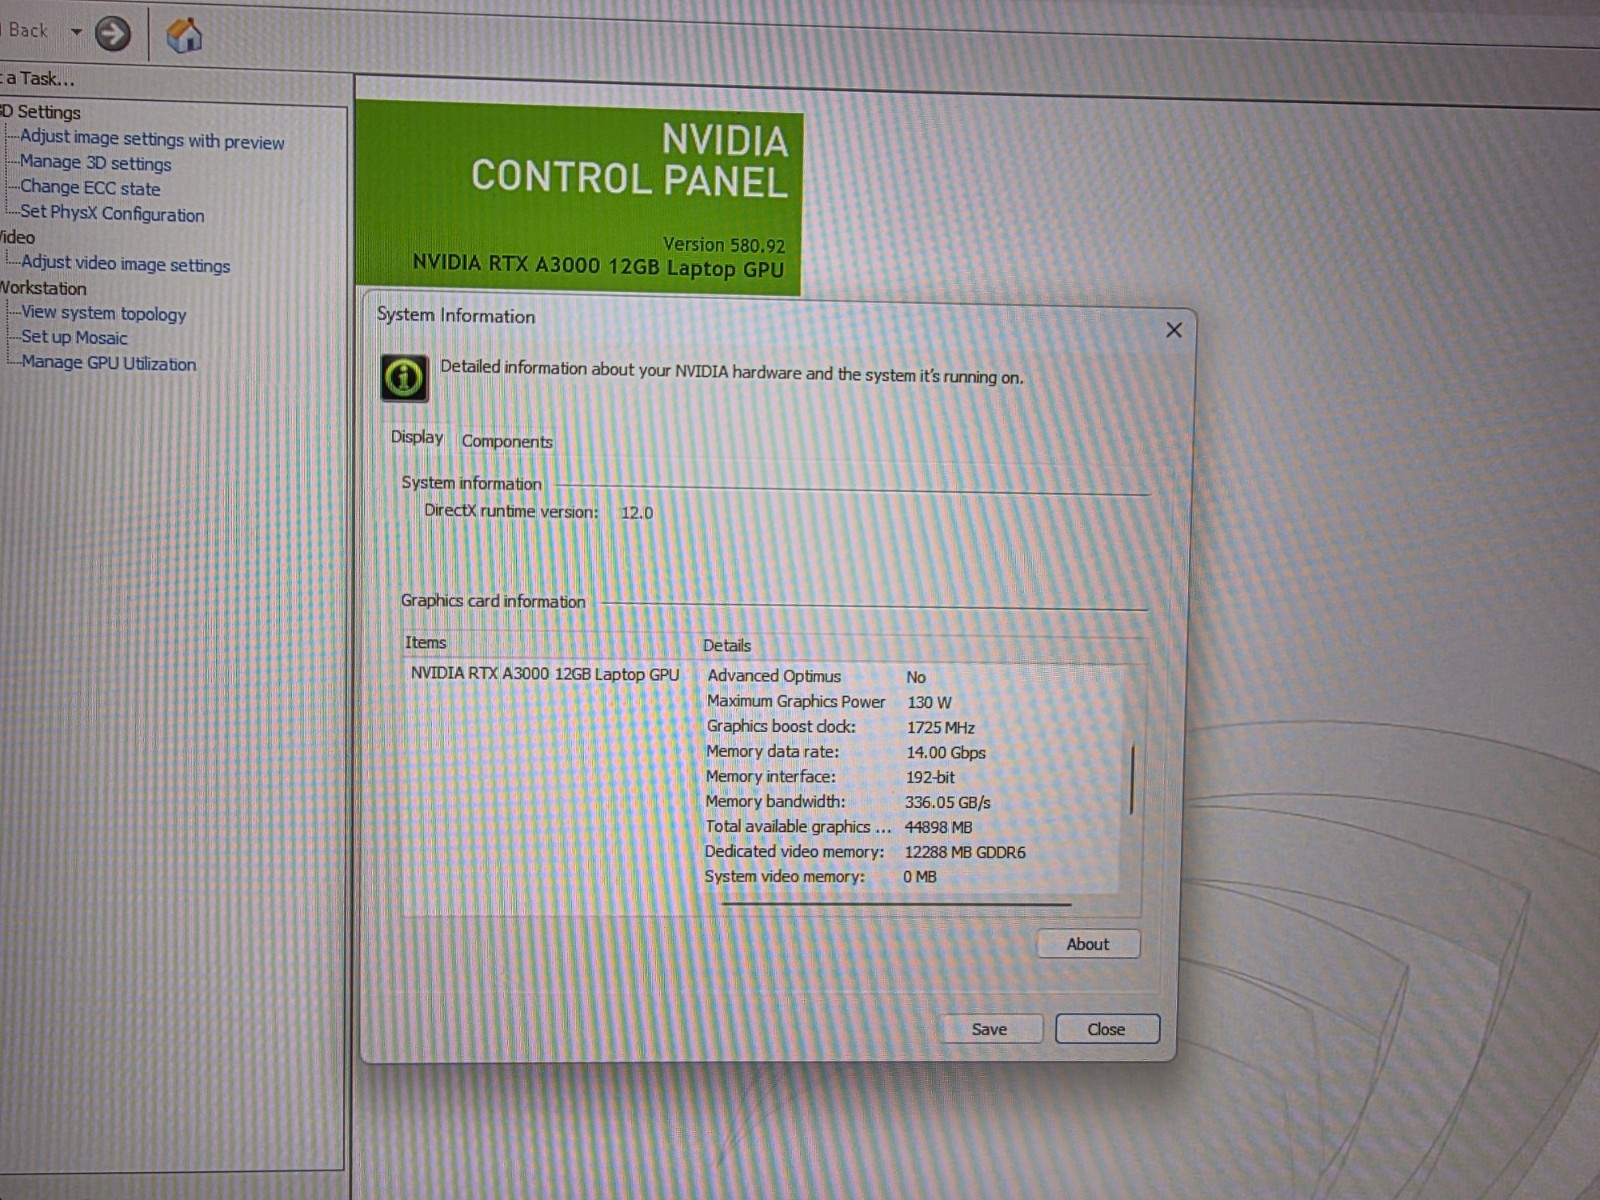Click the green info icon in System Information
The height and width of the screenshot is (1200, 1600).
coord(405,378)
